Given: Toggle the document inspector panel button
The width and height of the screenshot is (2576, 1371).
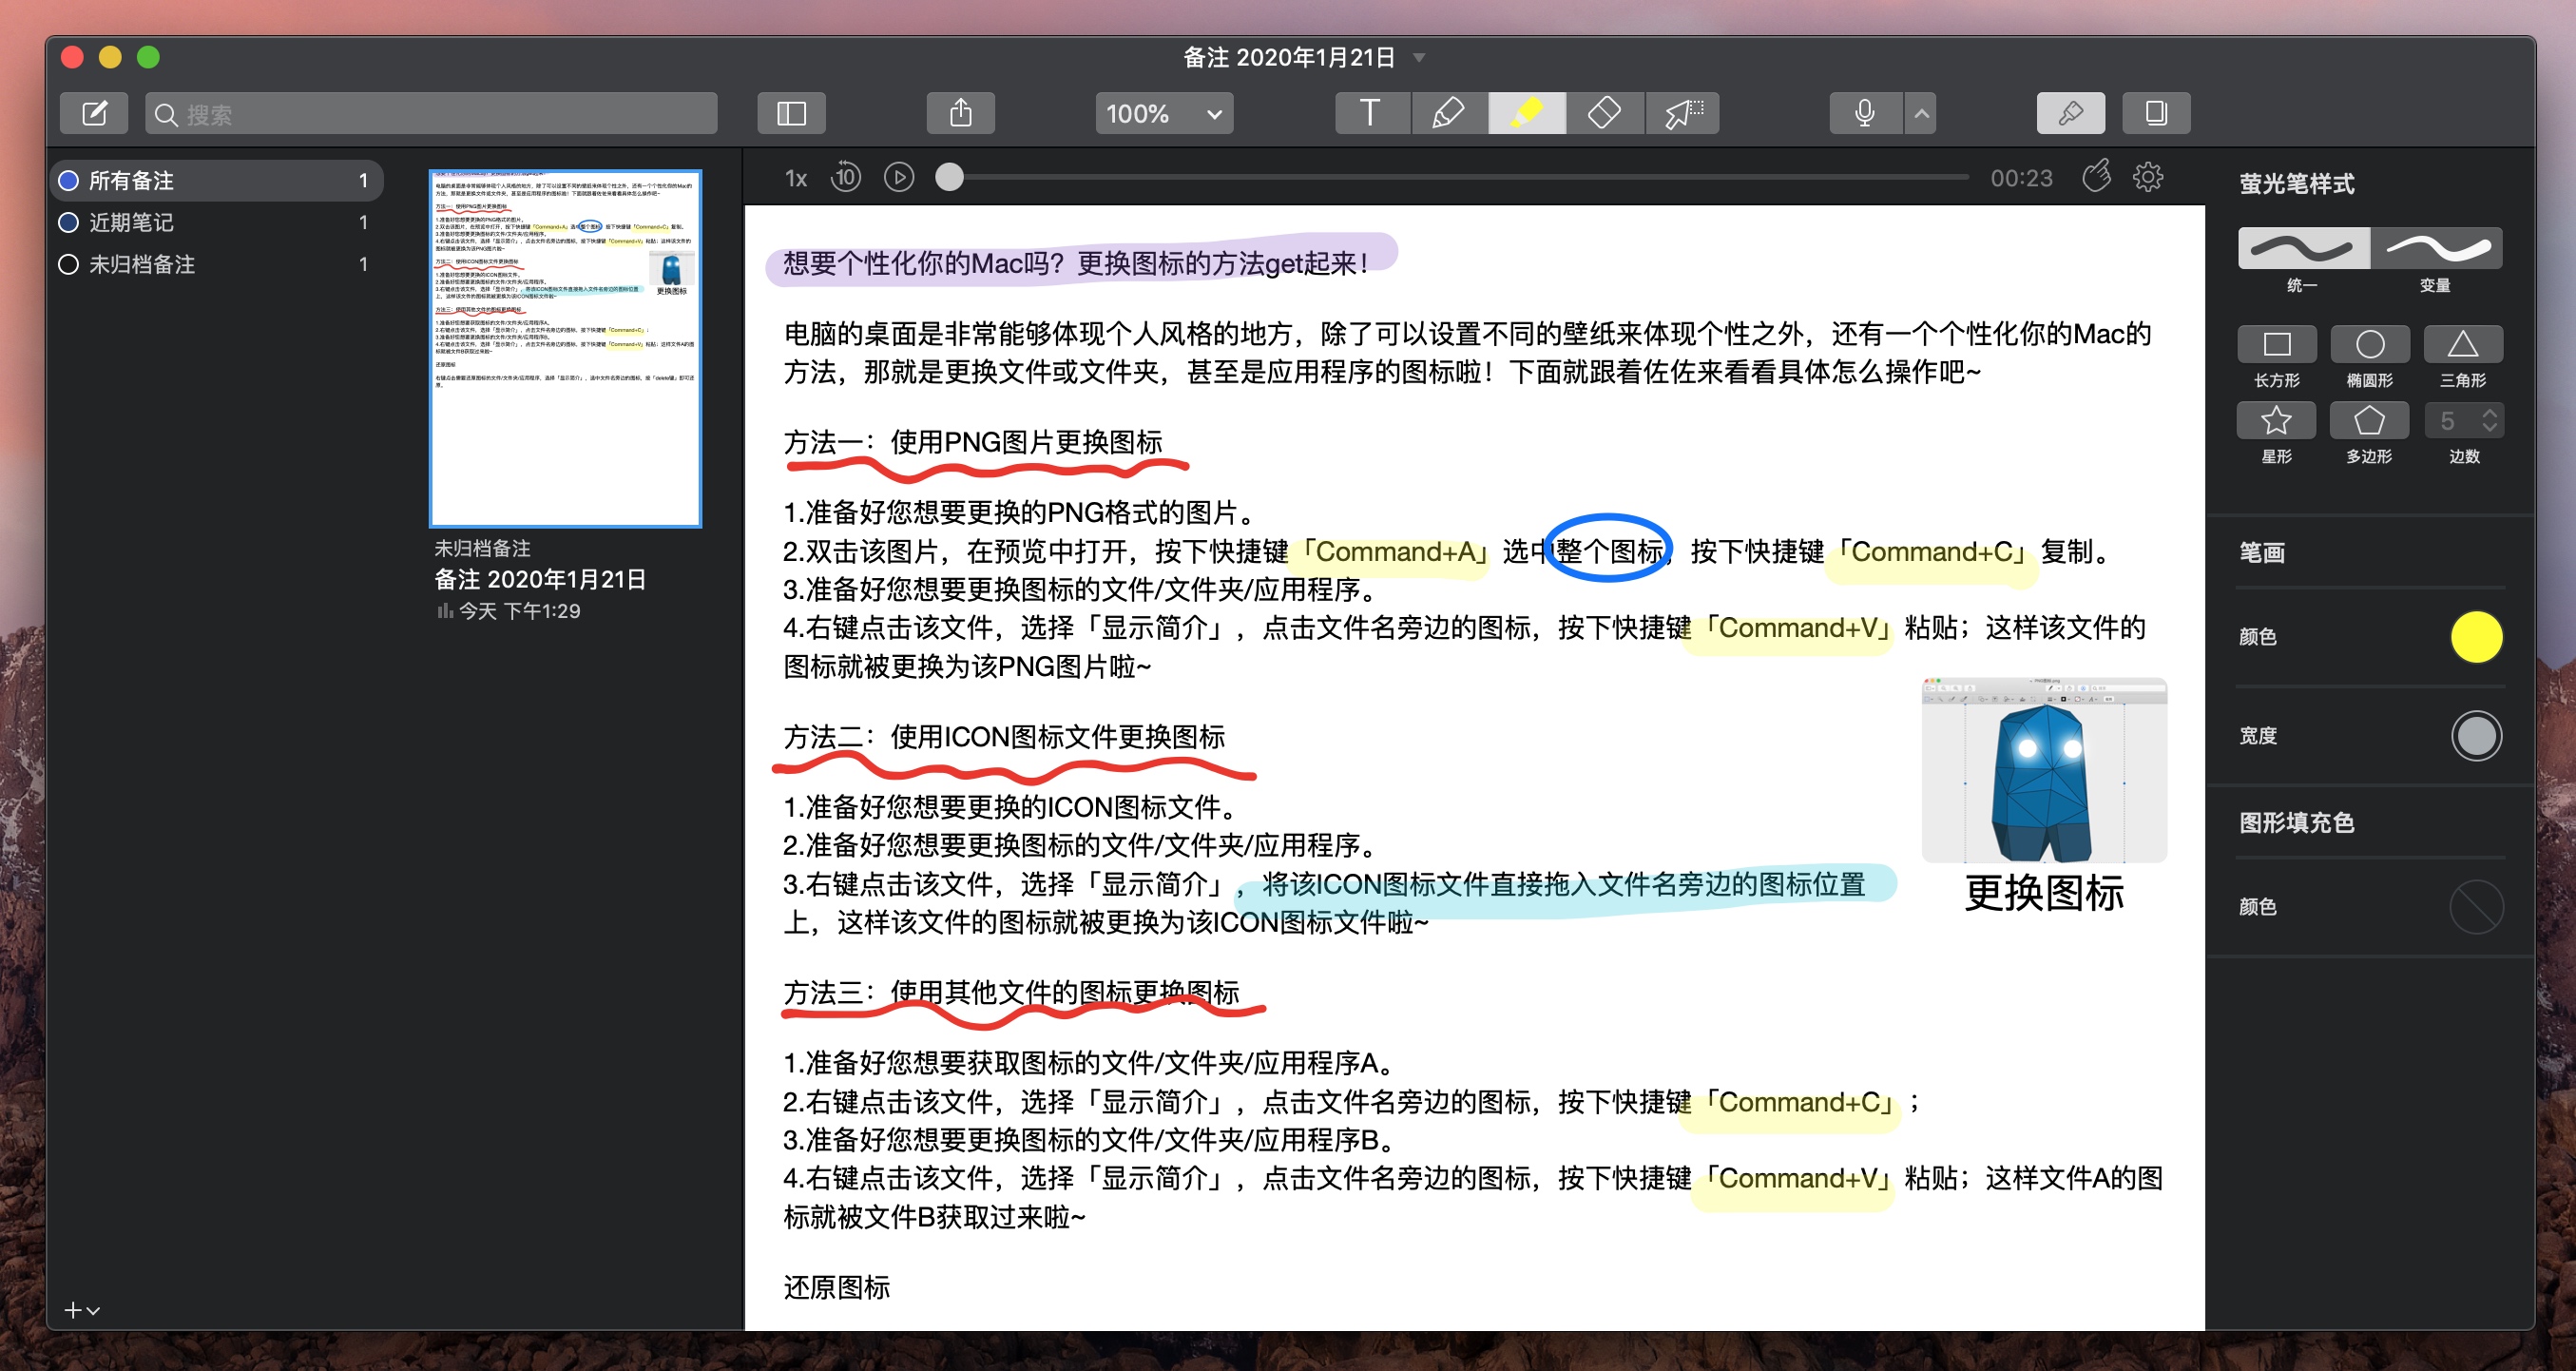Looking at the screenshot, I should (2156, 113).
